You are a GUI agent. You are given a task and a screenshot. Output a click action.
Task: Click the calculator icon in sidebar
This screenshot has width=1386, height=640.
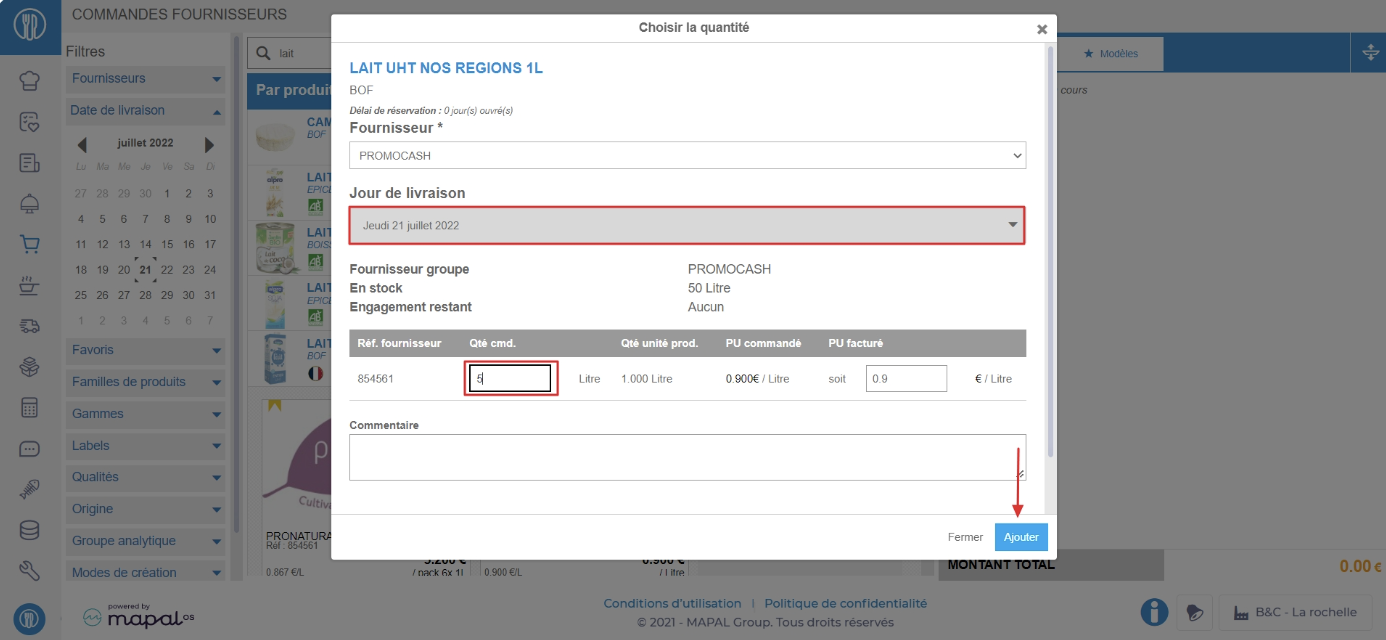(30, 408)
